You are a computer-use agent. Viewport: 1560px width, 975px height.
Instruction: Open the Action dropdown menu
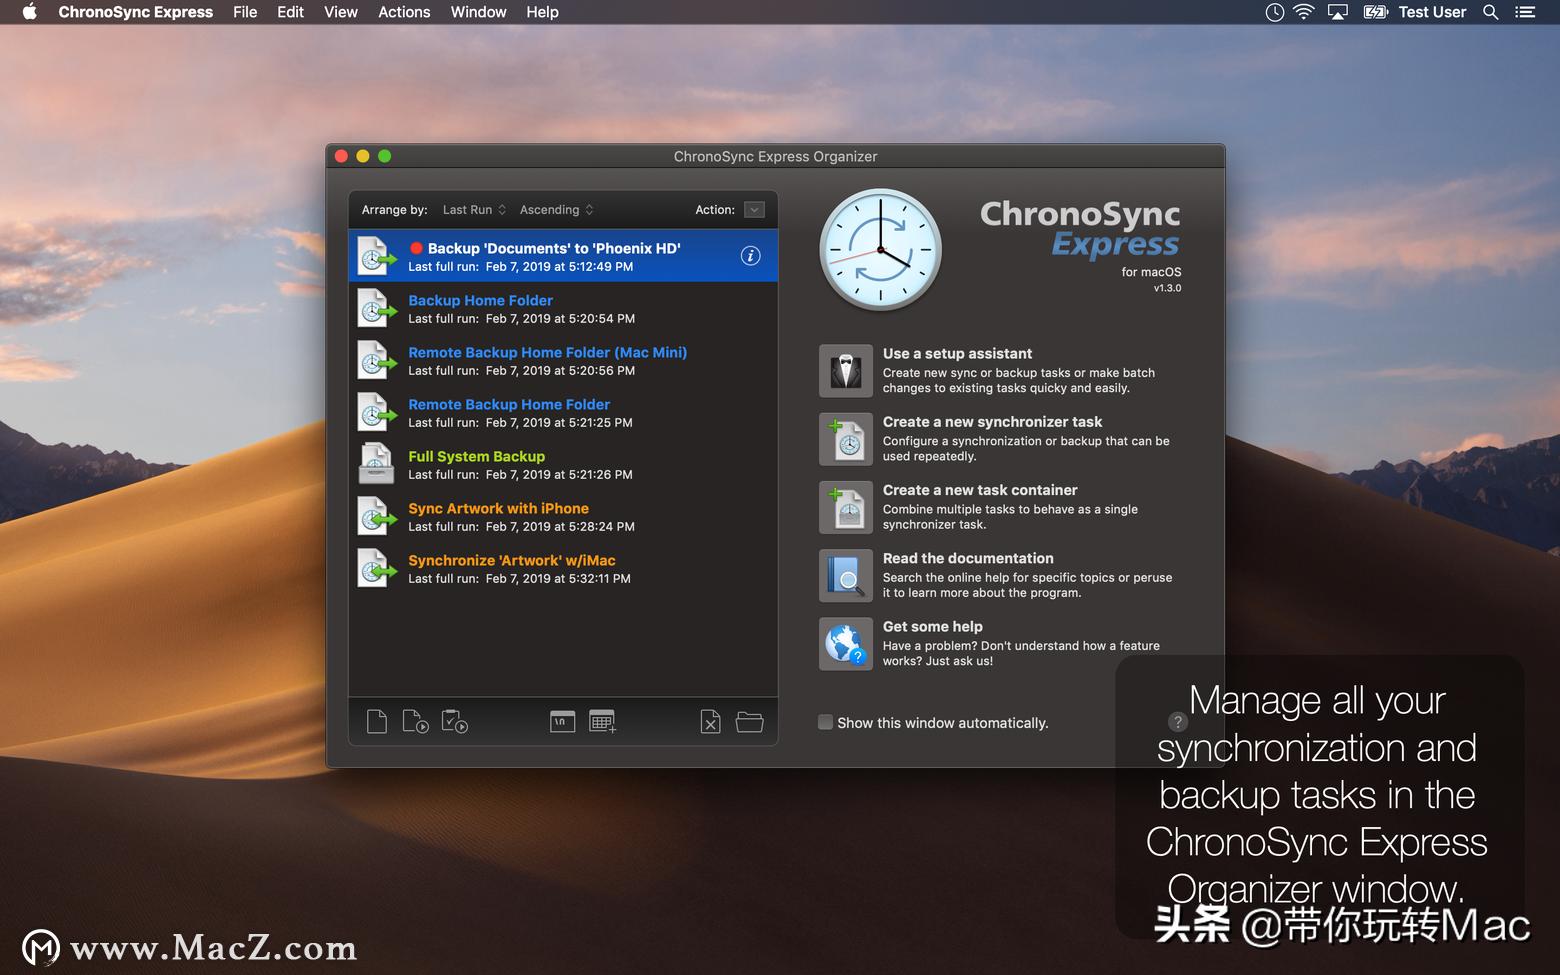pyautogui.click(x=755, y=210)
